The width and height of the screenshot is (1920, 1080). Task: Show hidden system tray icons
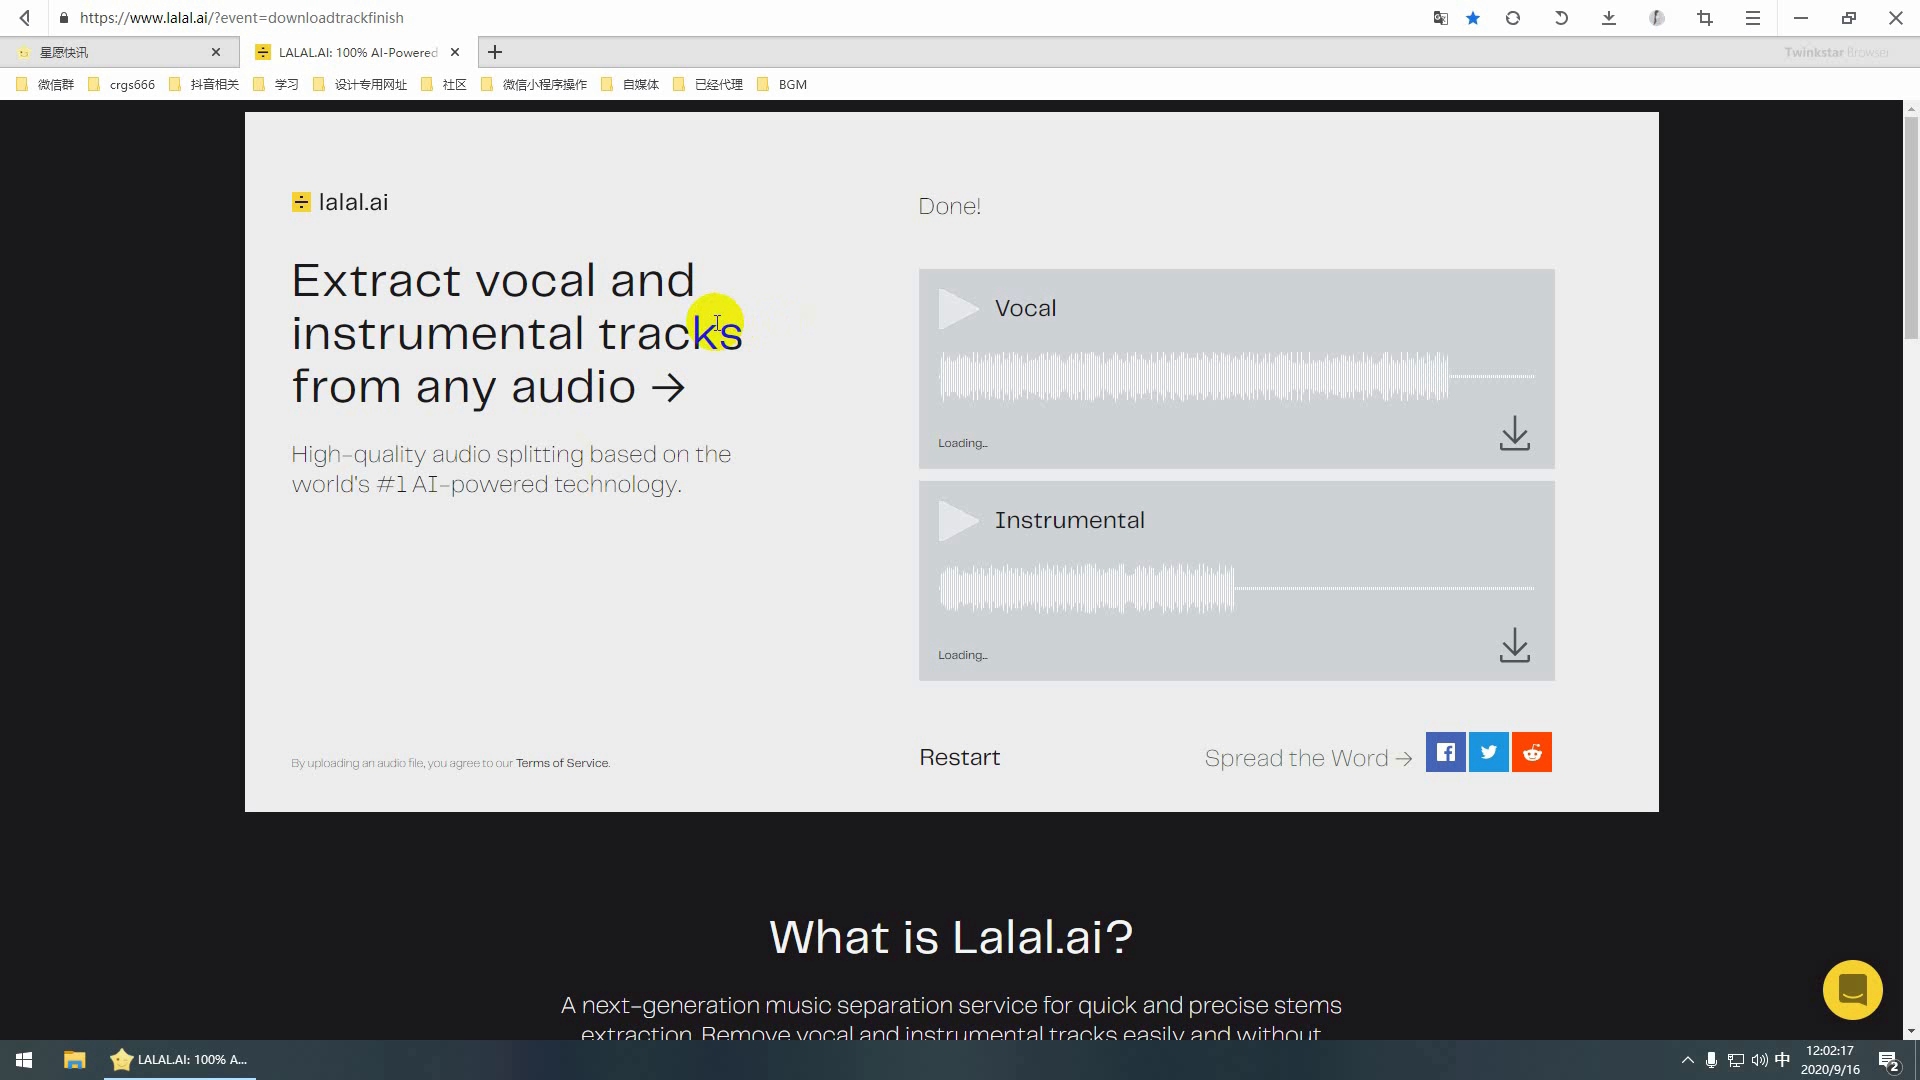[1688, 1060]
